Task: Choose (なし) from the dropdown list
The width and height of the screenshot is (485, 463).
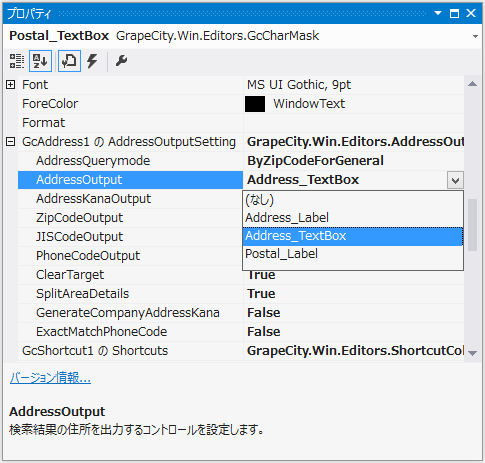Action: (353, 200)
